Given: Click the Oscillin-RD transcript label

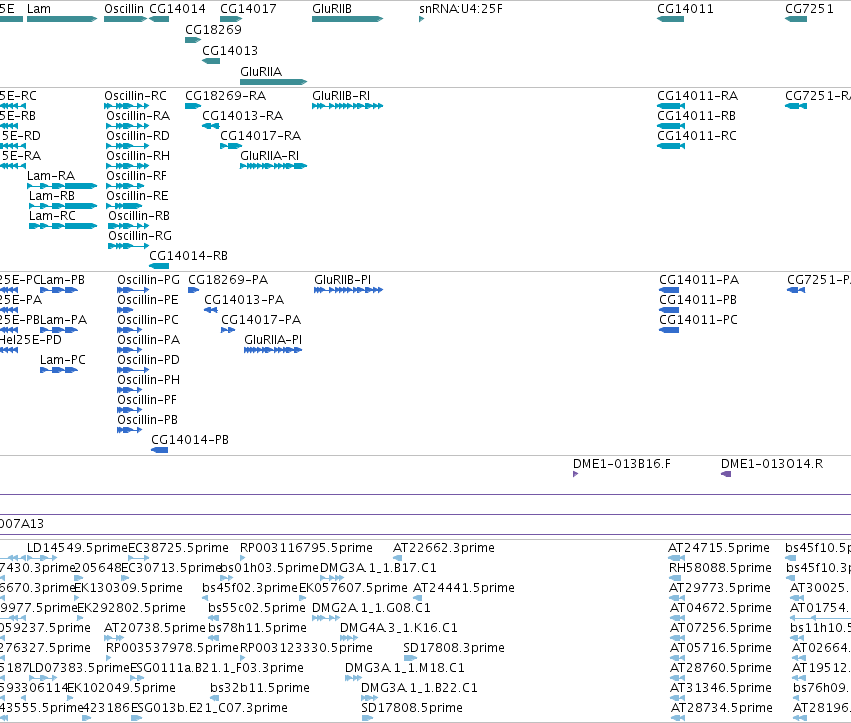Looking at the screenshot, I should tap(138, 136).
